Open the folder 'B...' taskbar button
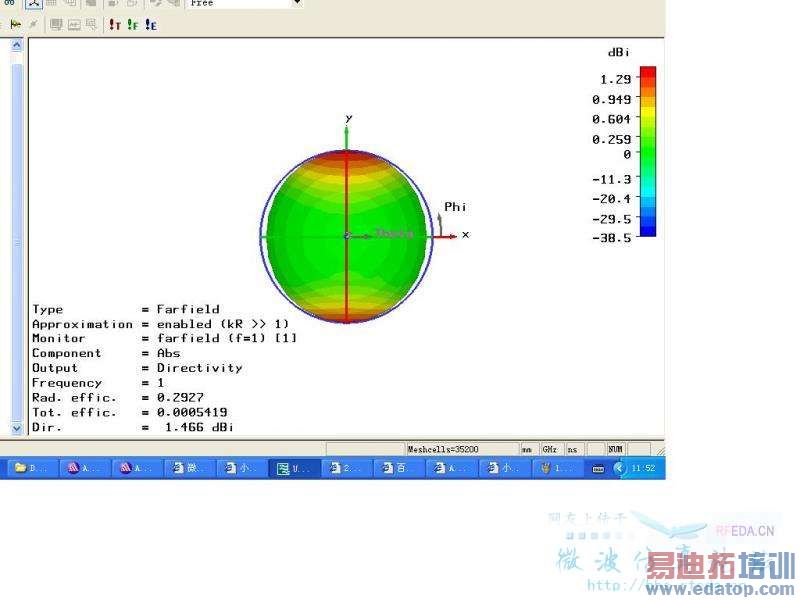 (30, 468)
